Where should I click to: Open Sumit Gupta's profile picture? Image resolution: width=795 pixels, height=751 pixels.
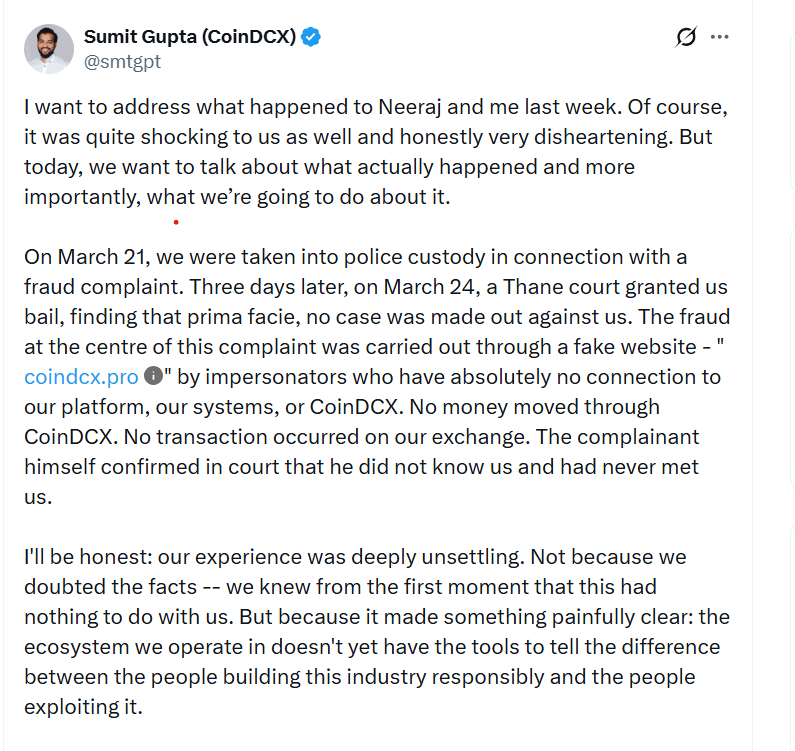point(49,49)
